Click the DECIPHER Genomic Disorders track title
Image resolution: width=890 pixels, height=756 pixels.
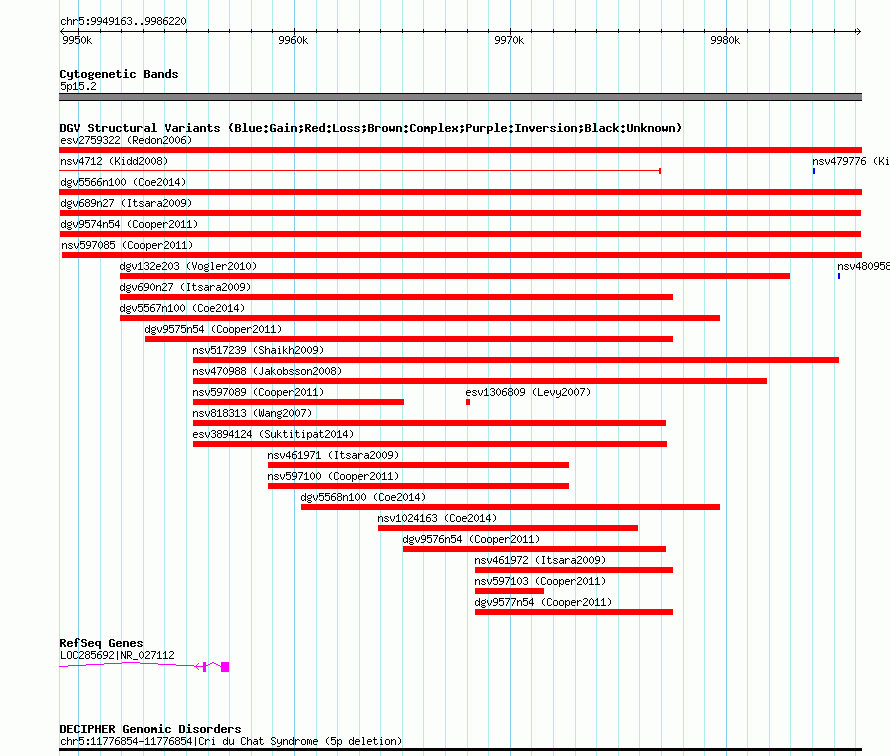pos(150,729)
